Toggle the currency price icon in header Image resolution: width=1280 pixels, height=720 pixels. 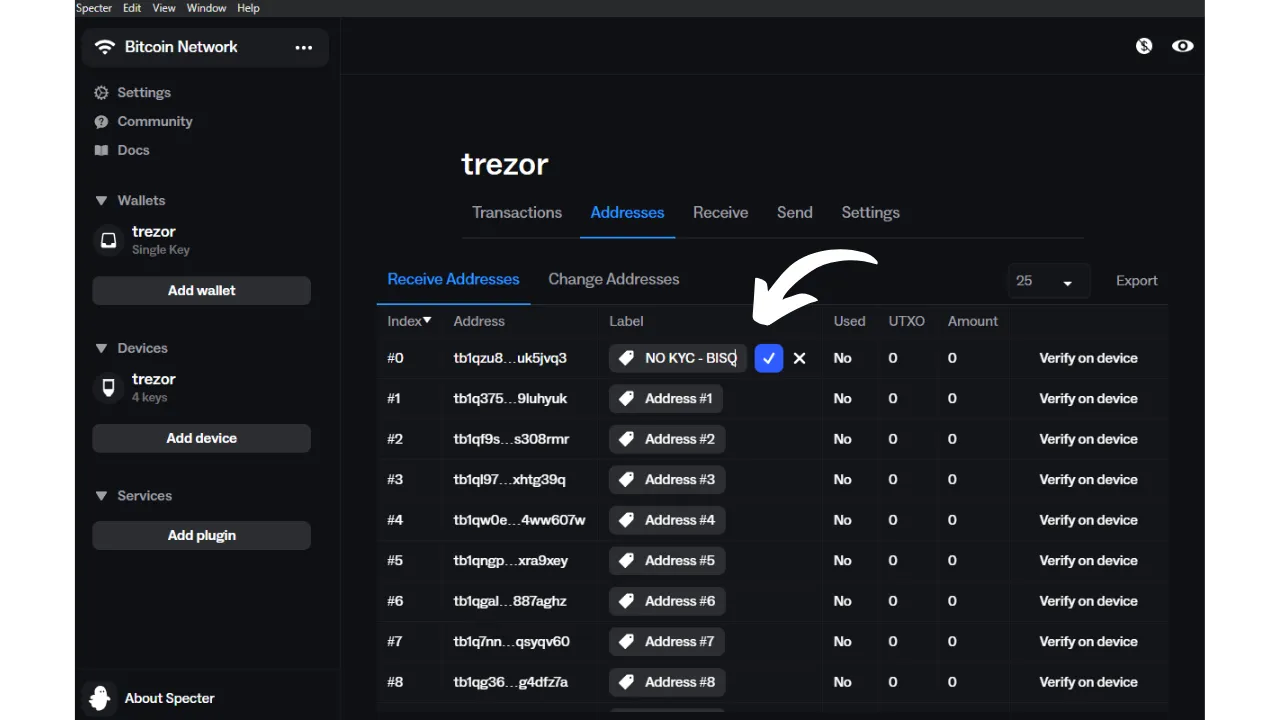pos(1144,46)
